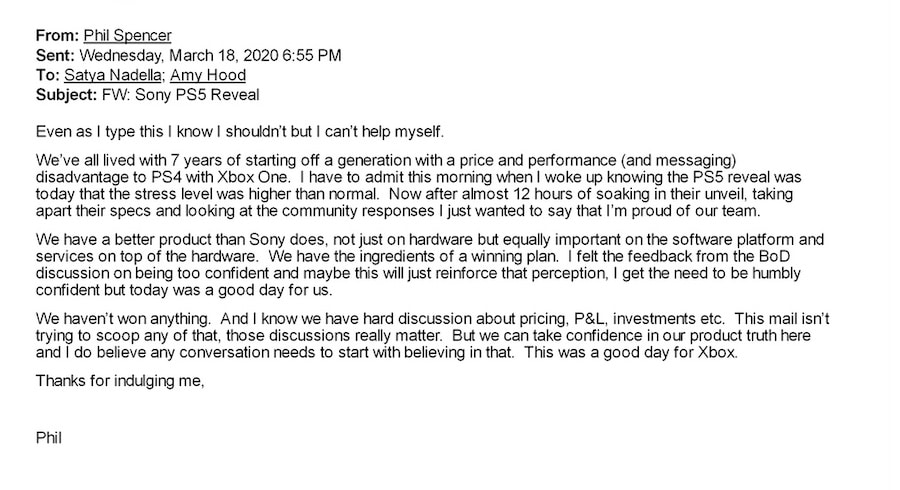Click the paragraph starting We have a better product

tap(430, 265)
